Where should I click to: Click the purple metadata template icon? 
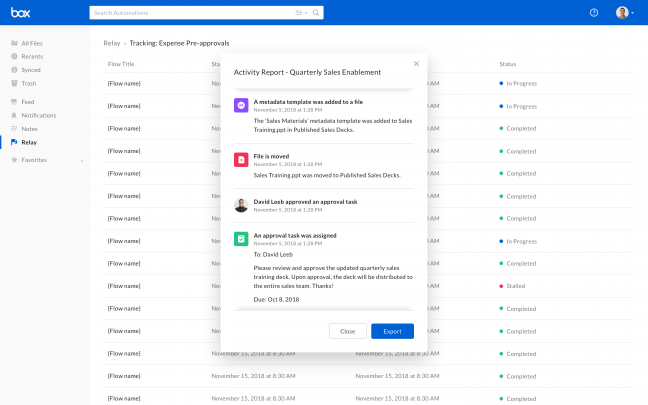tap(241, 105)
